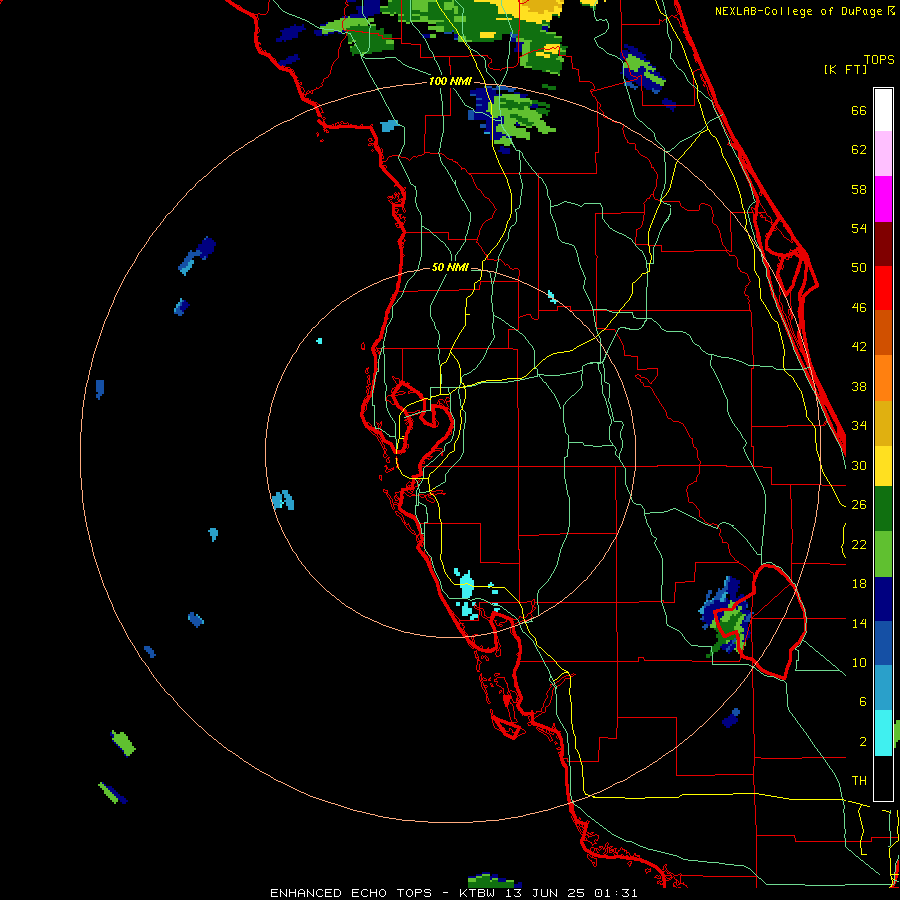
Task: Click the dark maroon legend swatch
Action: (883, 244)
